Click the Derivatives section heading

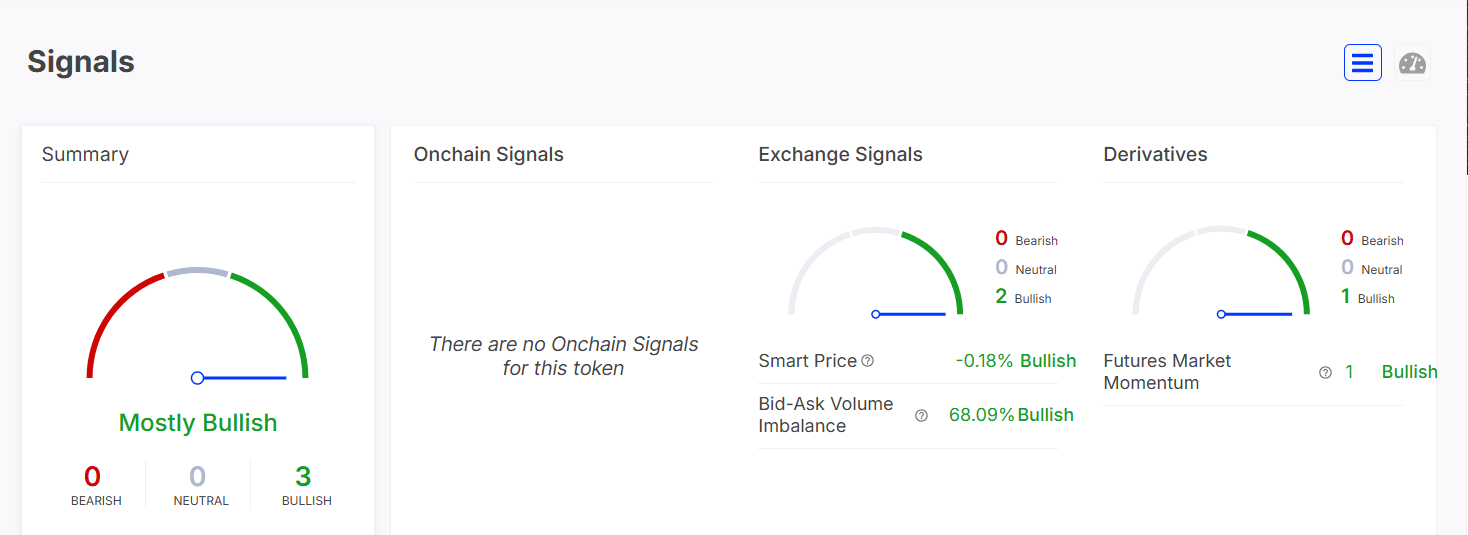(x=1155, y=155)
